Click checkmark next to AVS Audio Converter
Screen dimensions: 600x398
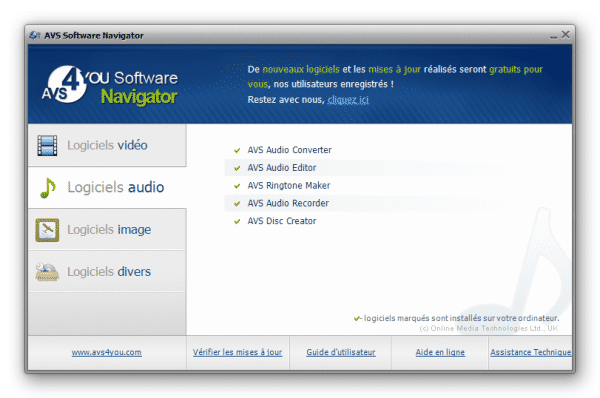click(237, 150)
